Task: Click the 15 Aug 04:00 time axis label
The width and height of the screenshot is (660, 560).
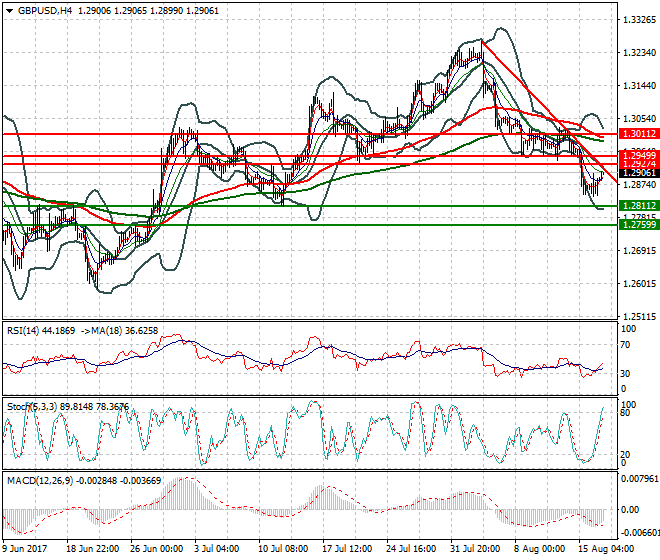Action: click(x=606, y=549)
